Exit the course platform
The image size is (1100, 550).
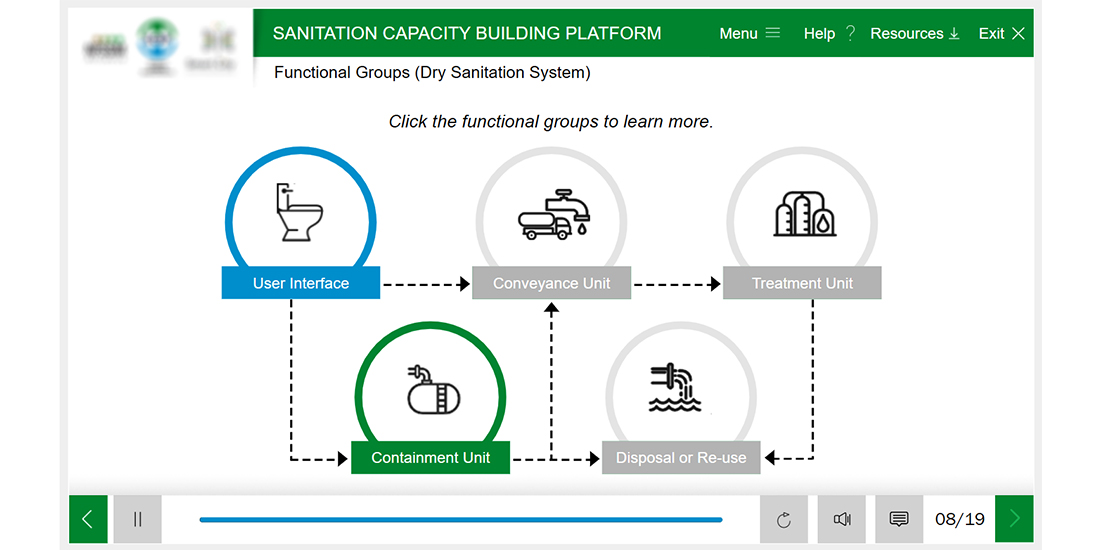(1001, 34)
